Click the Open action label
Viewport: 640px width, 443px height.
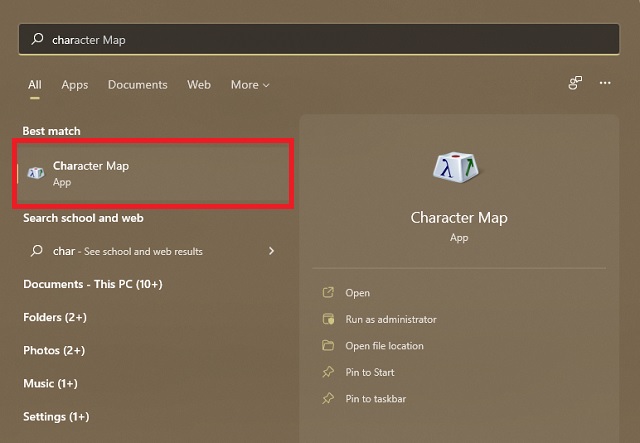(x=358, y=293)
